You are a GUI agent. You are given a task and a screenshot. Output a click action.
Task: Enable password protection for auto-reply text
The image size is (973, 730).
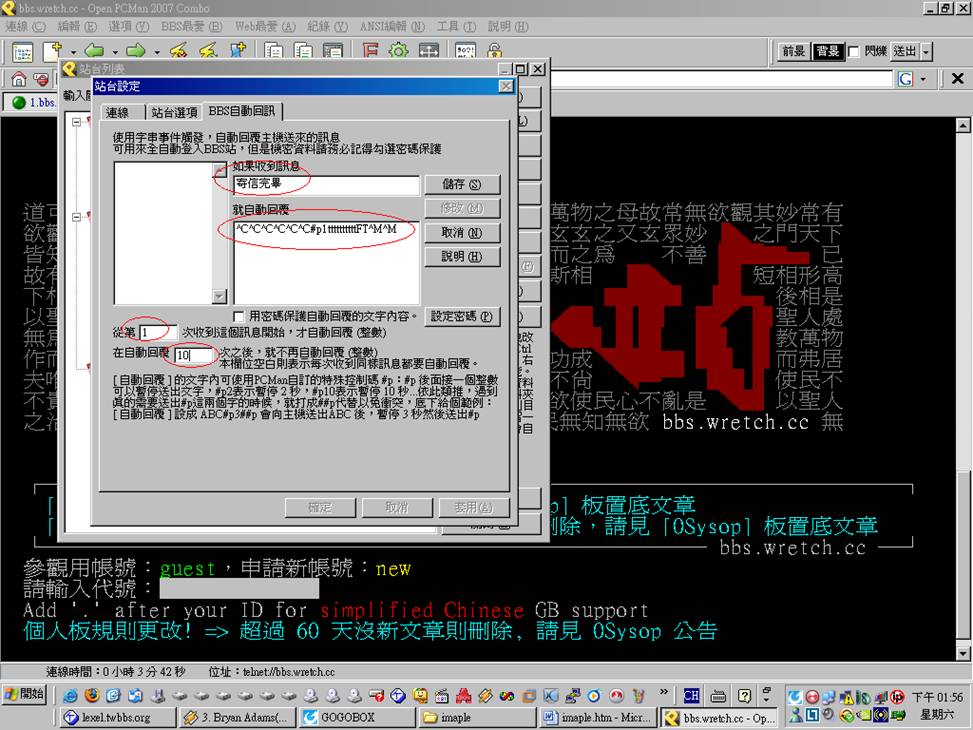pyautogui.click(x=239, y=316)
